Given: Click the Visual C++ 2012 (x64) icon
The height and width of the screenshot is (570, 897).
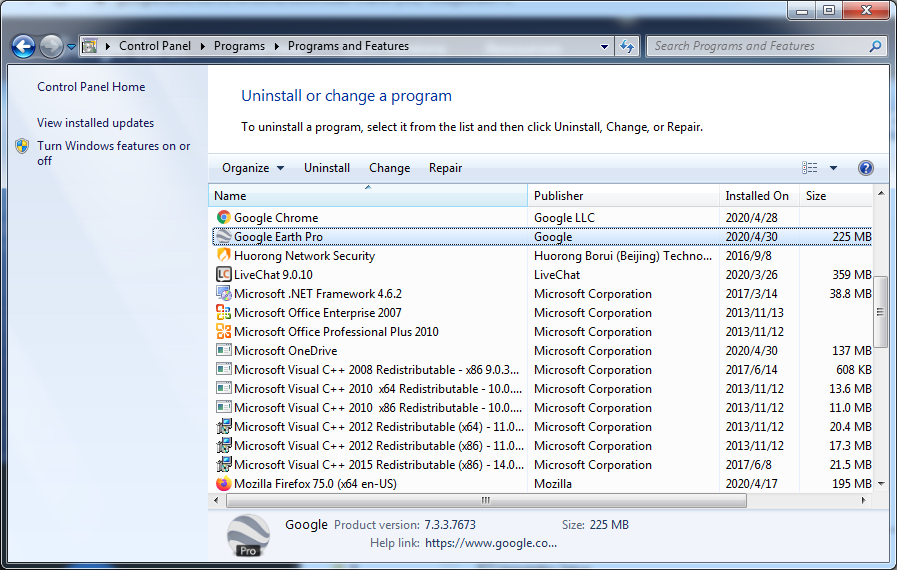Looking at the screenshot, I should (x=224, y=426).
